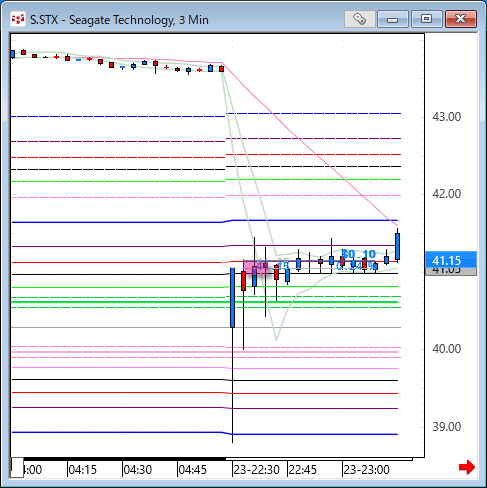Screen dimensions: 487x488
Task: Click the long blue gap-down candlestick at 22:30
Action: pyautogui.click(x=233, y=298)
